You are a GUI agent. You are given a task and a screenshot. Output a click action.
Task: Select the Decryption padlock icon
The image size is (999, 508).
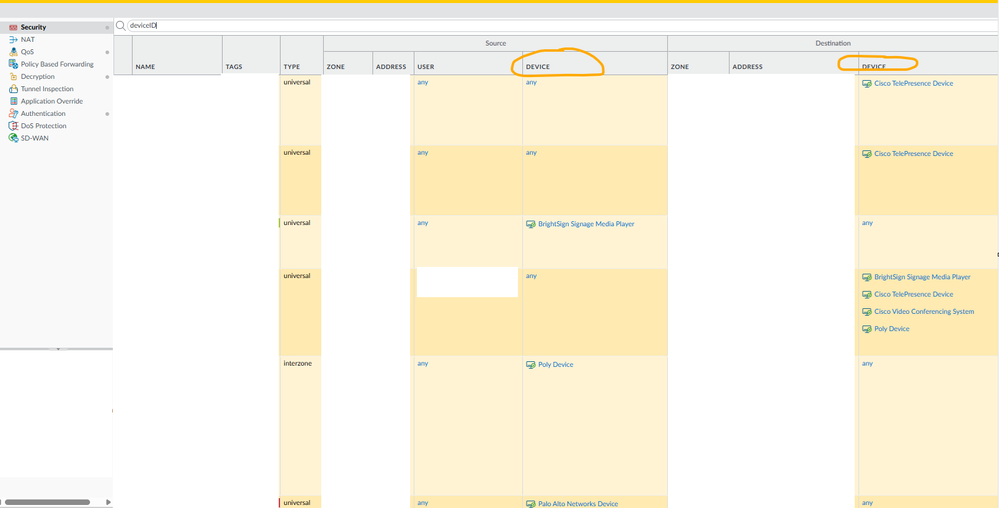pos(13,76)
